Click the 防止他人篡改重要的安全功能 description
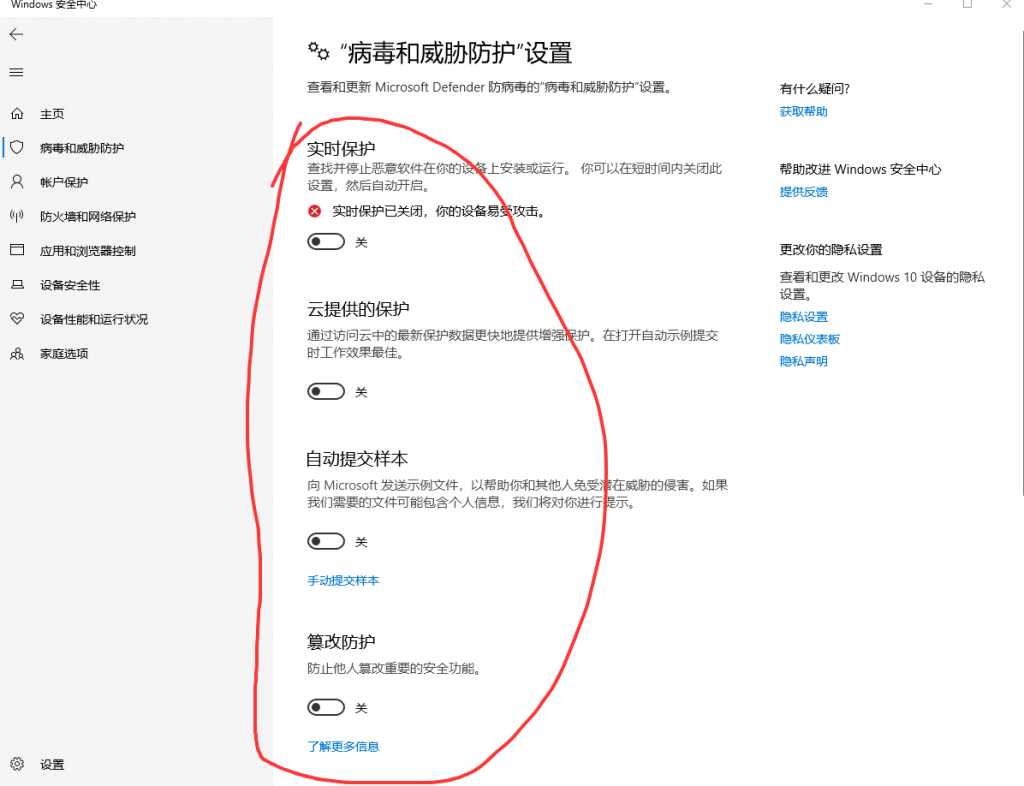Image resolution: width=1024 pixels, height=786 pixels. pos(394,668)
